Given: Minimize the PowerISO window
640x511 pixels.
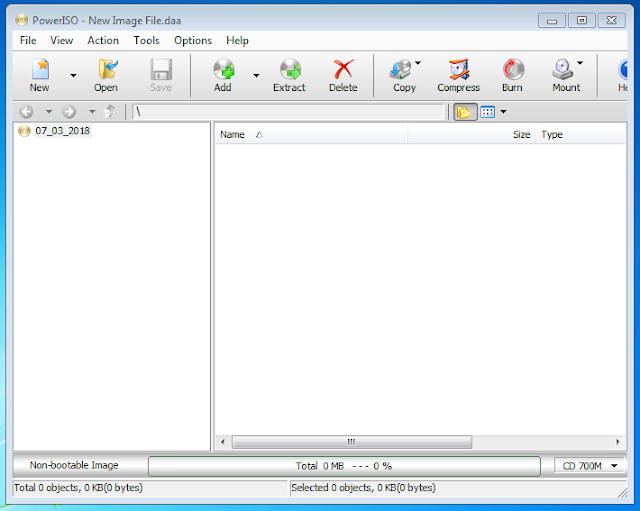Looking at the screenshot, I should [552, 20].
